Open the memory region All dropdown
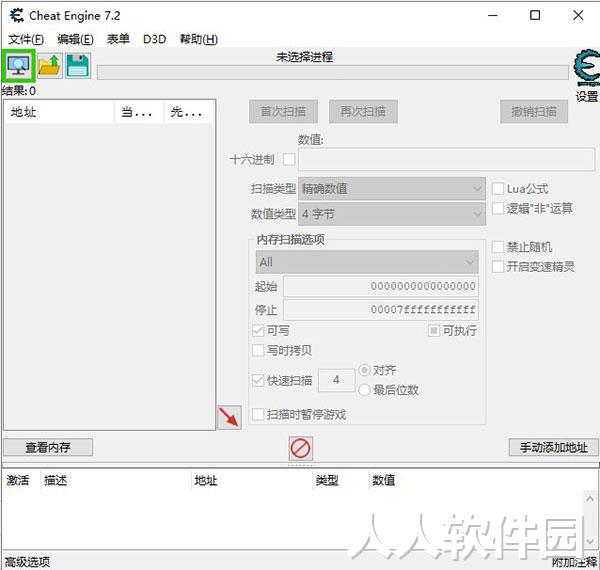 pos(367,262)
